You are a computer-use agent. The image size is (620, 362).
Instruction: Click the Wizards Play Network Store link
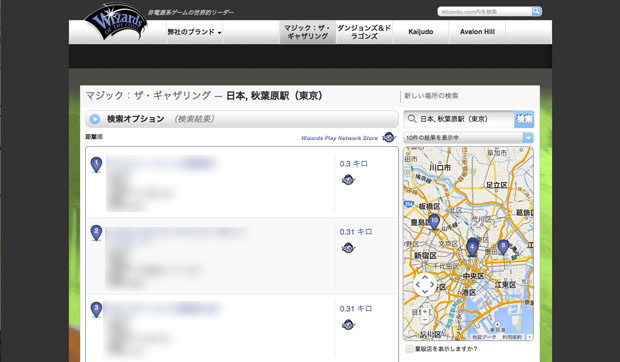coord(339,138)
